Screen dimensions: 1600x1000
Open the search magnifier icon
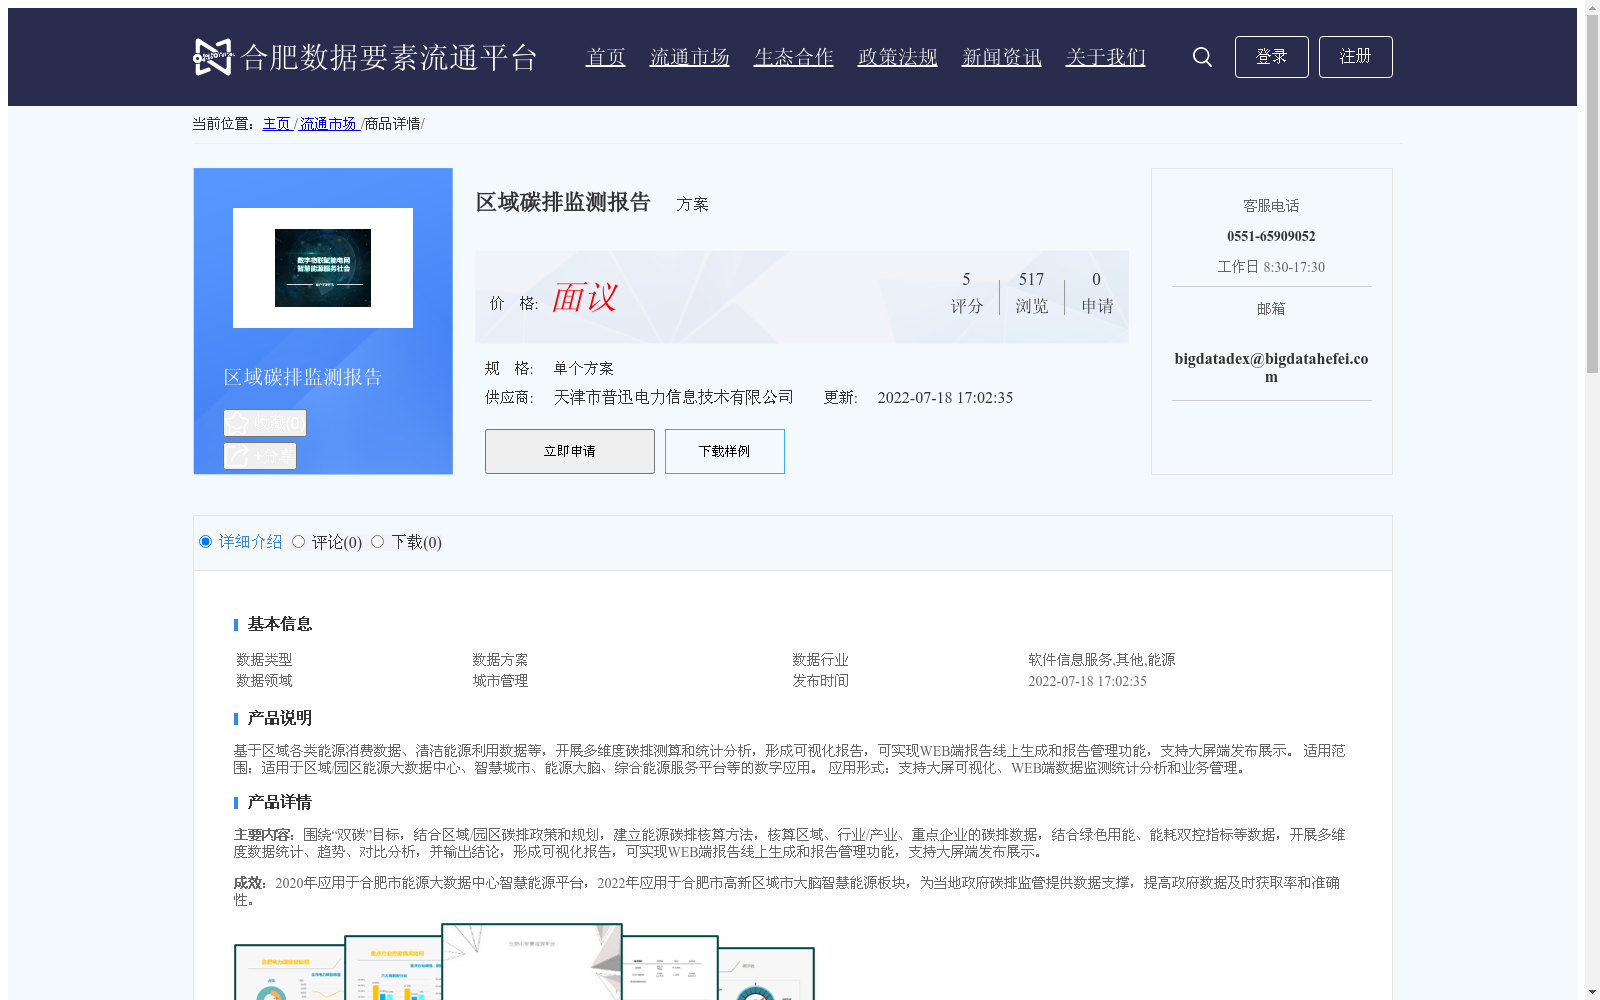[1201, 57]
